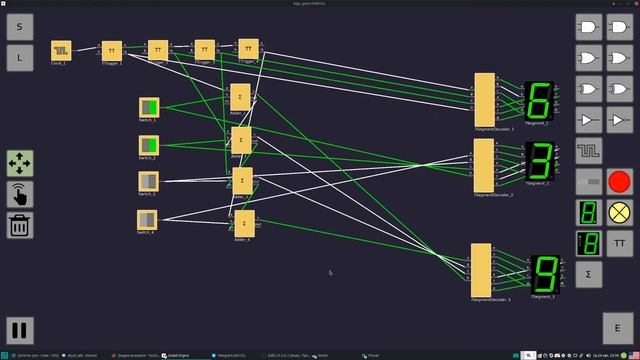Pick the left gate in the third palette row

pos(589,89)
